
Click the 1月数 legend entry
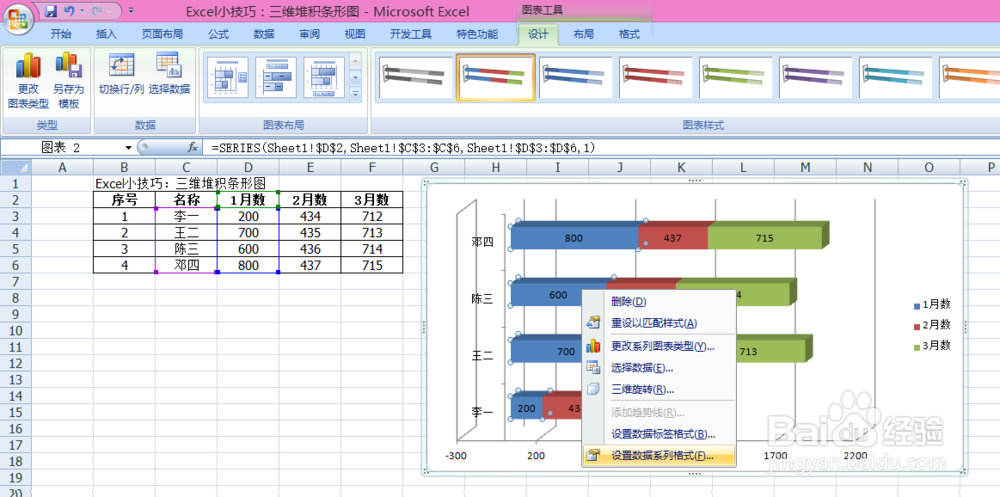(x=932, y=305)
